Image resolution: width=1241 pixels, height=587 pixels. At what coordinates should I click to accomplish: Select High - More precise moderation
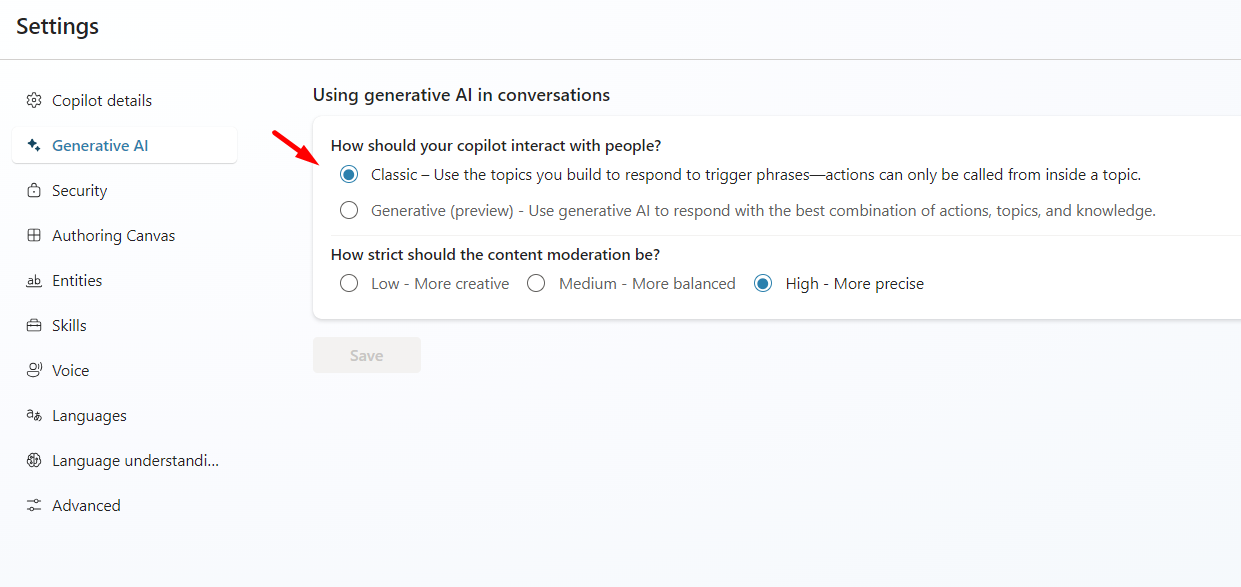[763, 284]
